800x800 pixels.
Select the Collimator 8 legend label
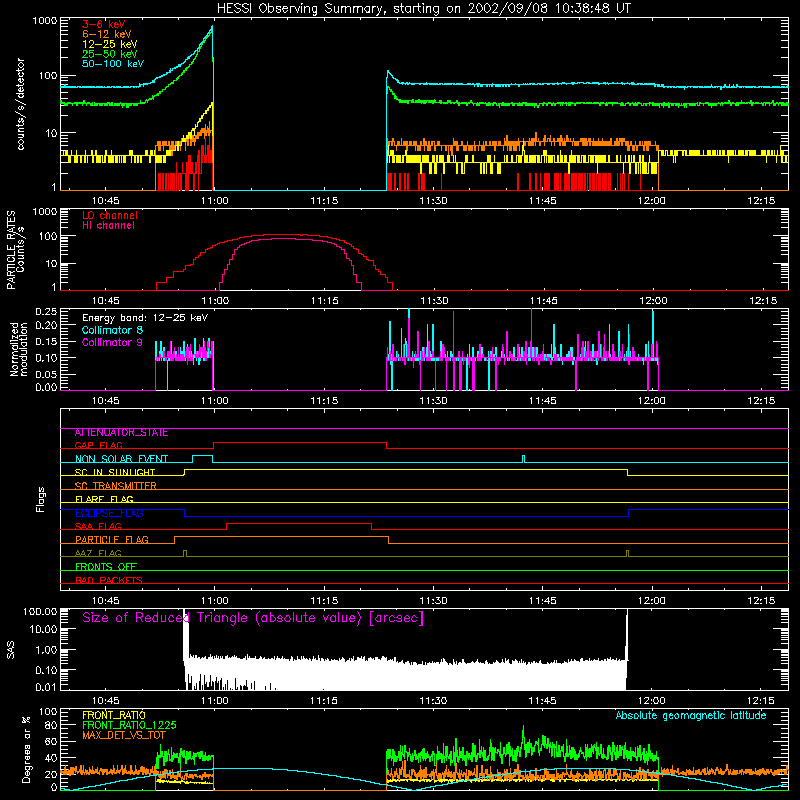112,330
